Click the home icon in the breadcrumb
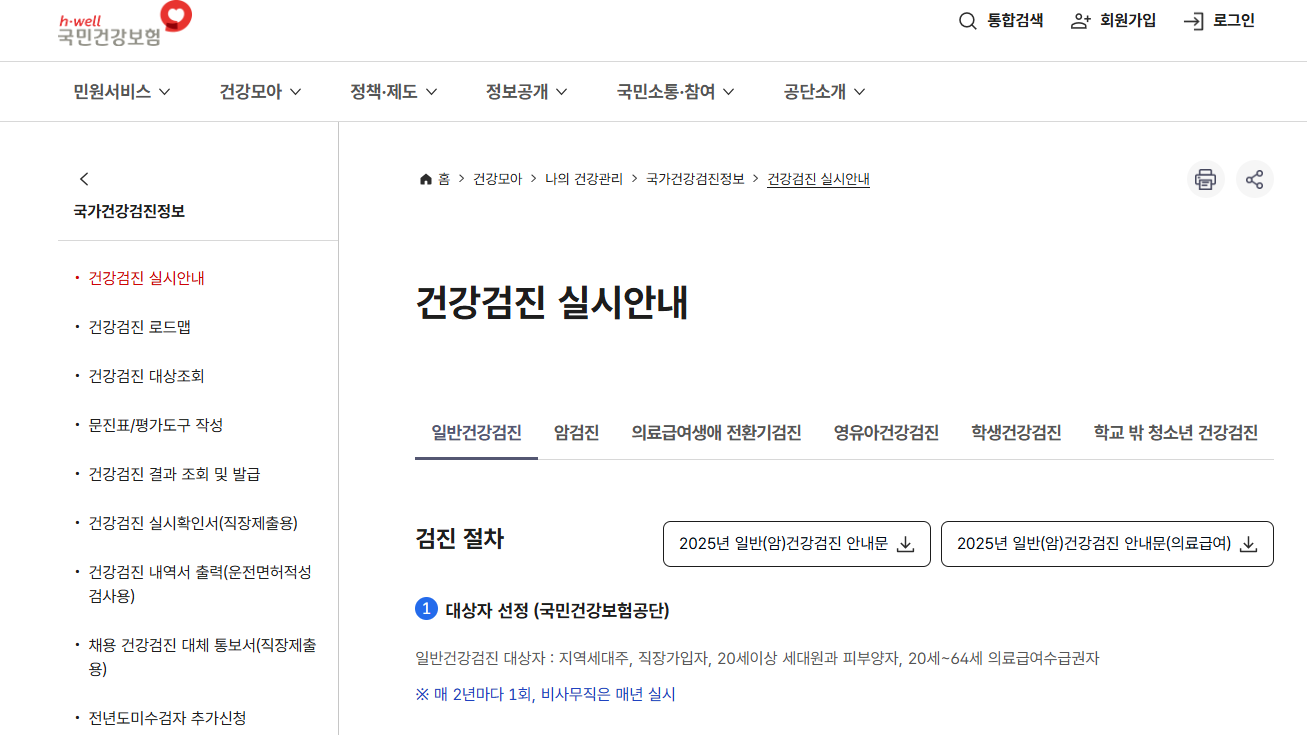1307x735 pixels. [424, 178]
